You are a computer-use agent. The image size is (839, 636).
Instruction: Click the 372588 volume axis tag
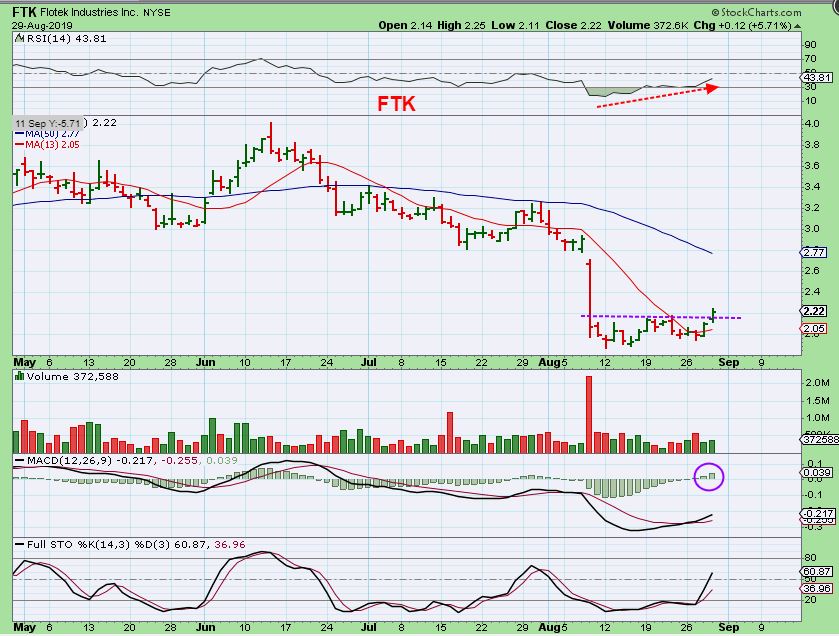point(821,439)
